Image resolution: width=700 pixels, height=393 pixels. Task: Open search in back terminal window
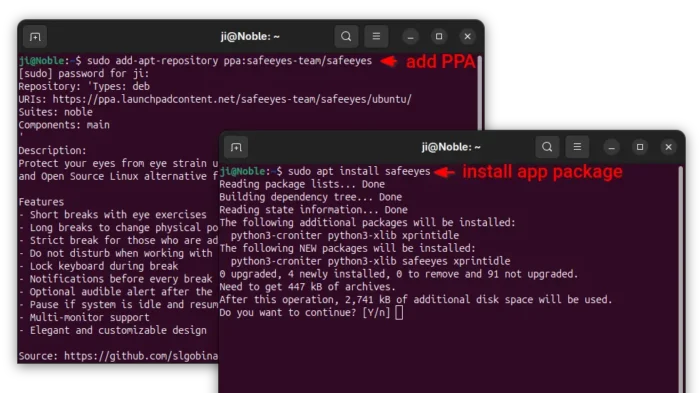(346, 36)
